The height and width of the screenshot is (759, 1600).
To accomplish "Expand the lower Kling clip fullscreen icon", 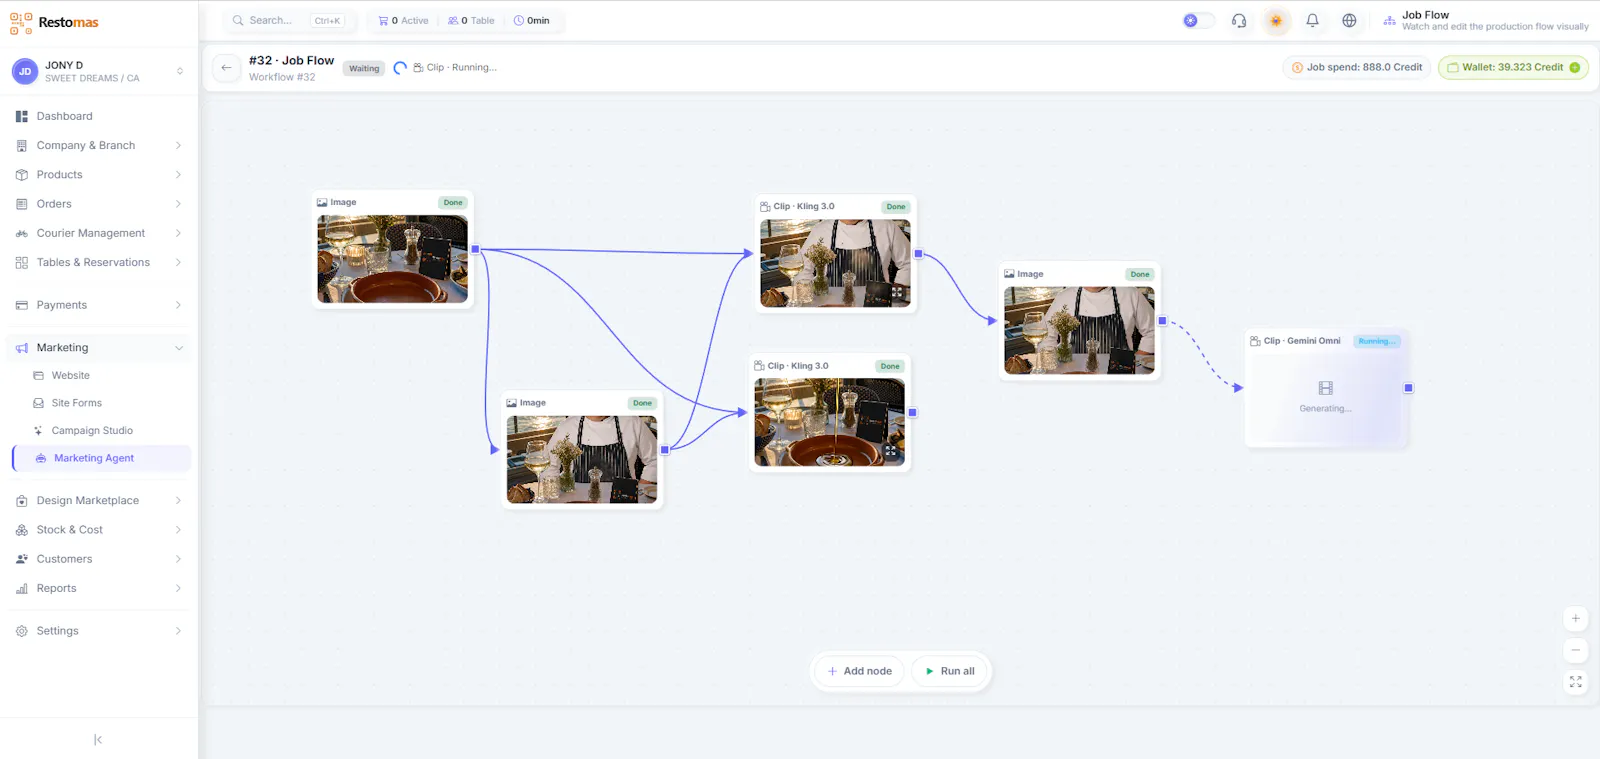I will tap(891, 452).
